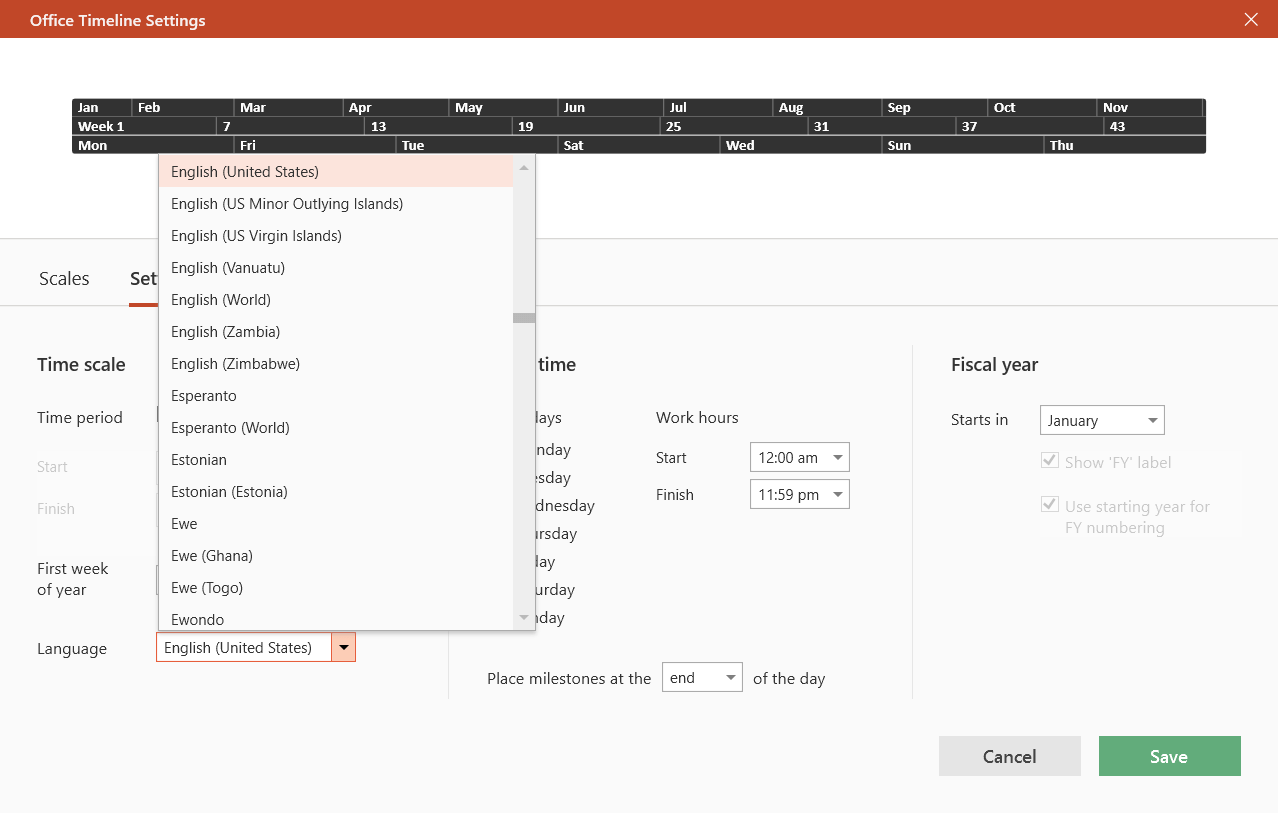Open the work hours Start time dropdown

799,457
